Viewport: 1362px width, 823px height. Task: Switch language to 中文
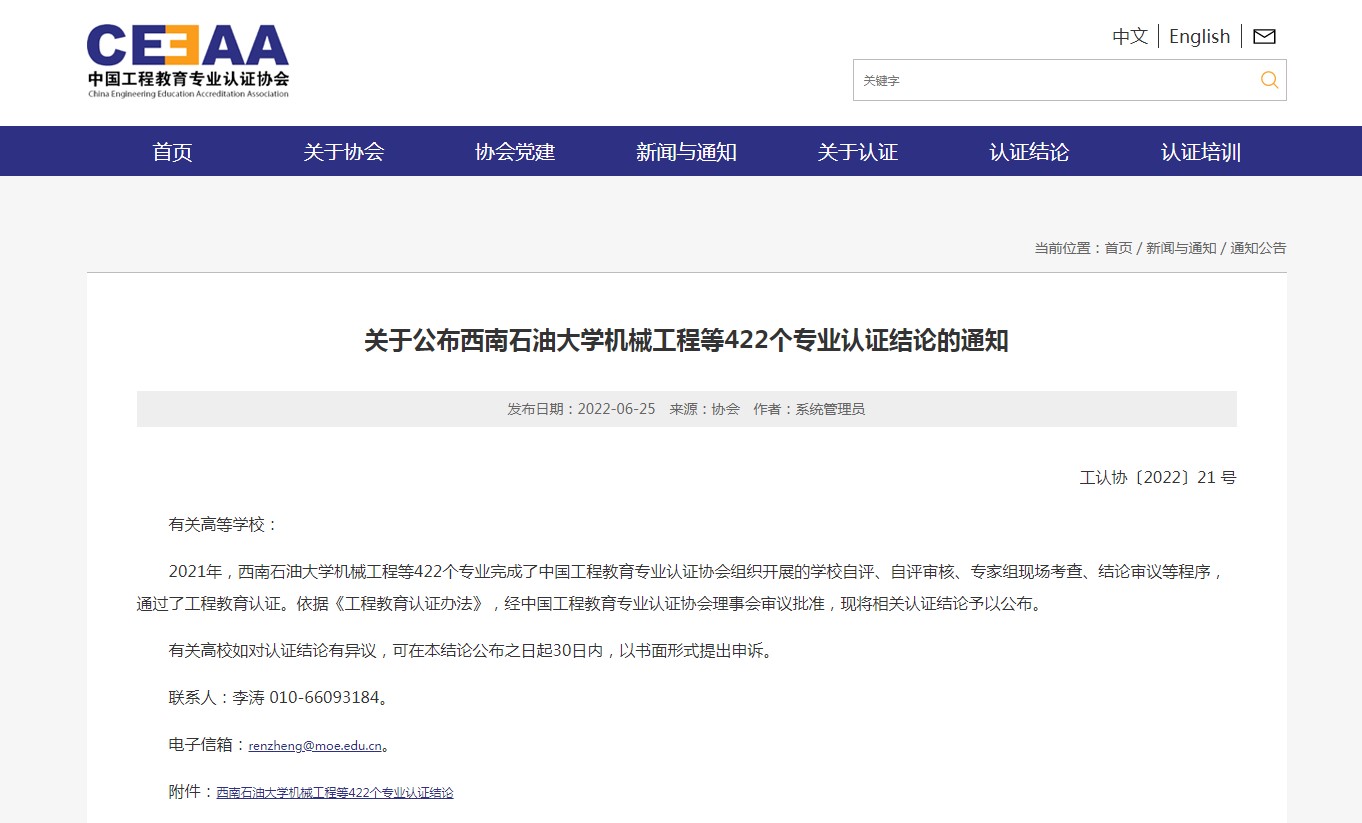pyautogui.click(x=1129, y=37)
